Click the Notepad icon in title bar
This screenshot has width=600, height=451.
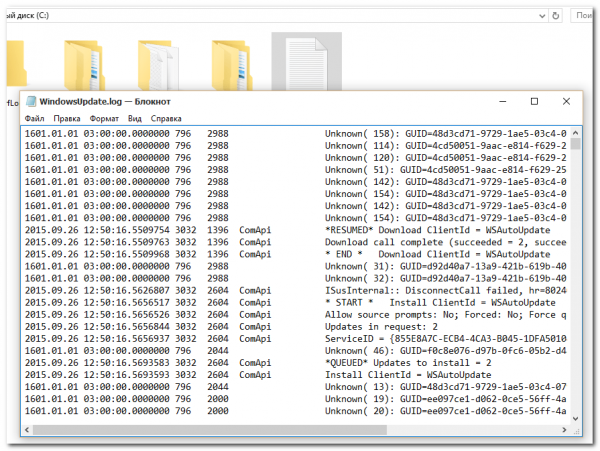tap(30, 101)
